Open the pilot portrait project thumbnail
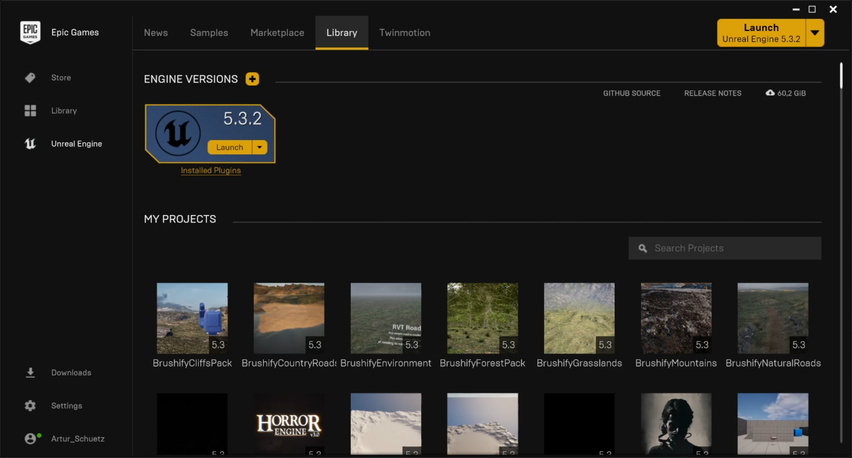The height and width of the screenshot is (458, 852). click(676, 424)
